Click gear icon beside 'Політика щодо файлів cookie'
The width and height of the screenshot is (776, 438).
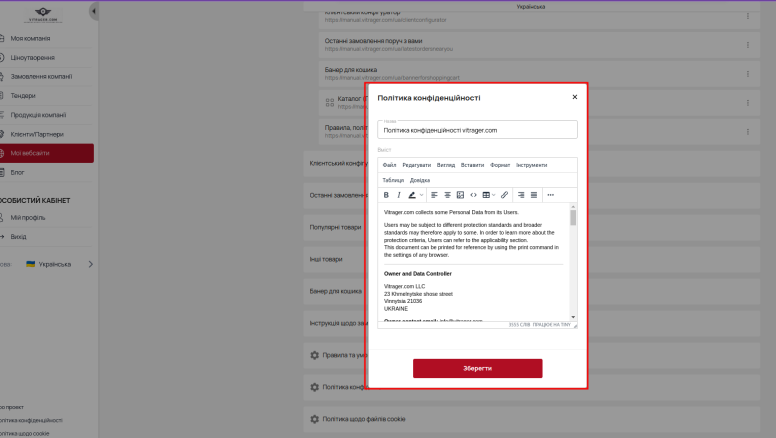pos(314,419)
